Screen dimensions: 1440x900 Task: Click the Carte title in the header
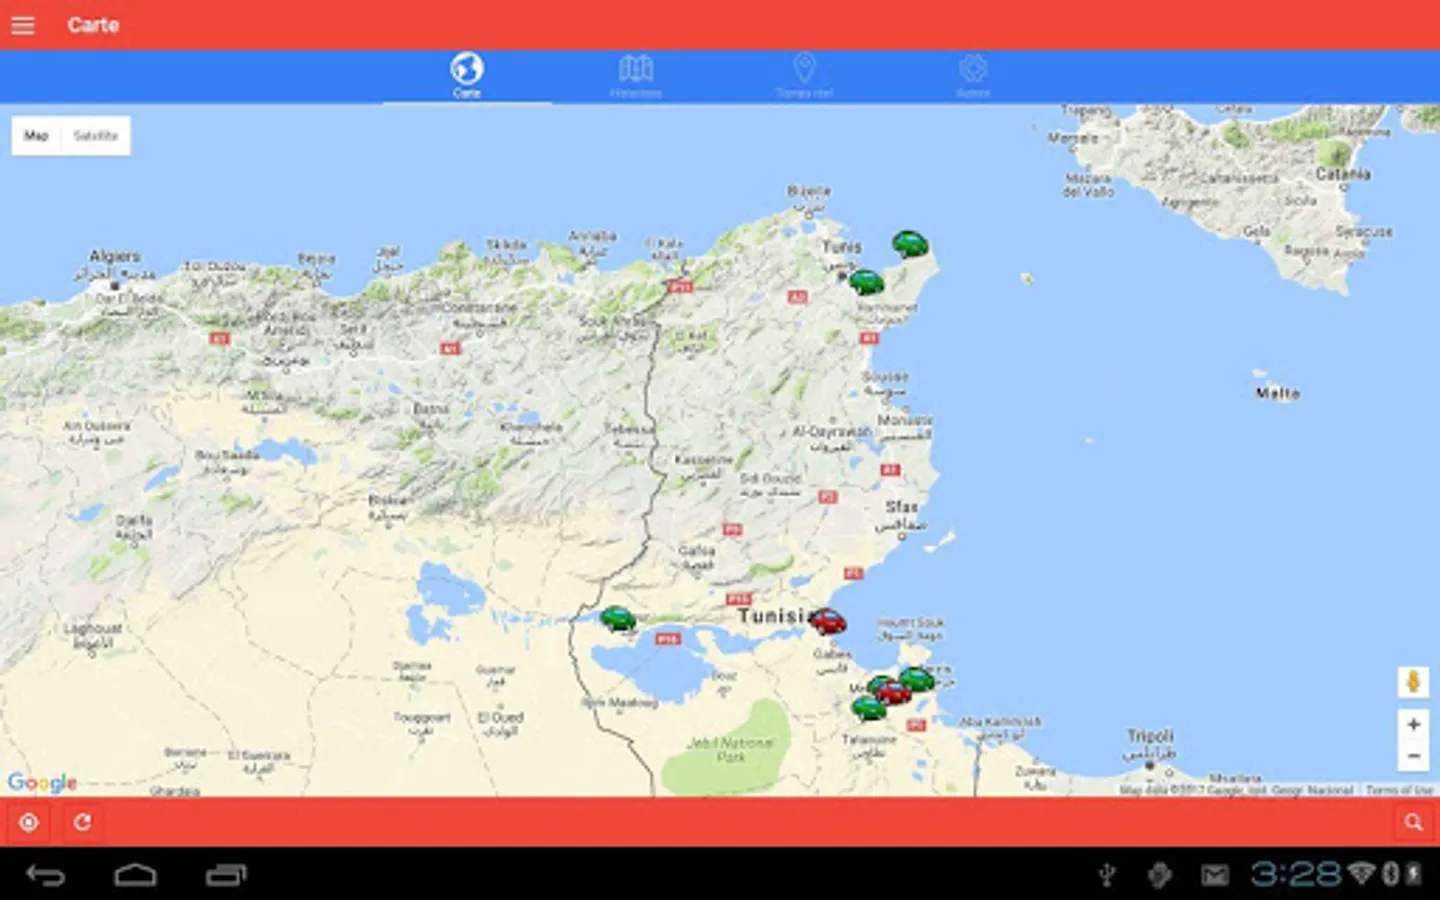pyautogui.click(x=93, y=25)
